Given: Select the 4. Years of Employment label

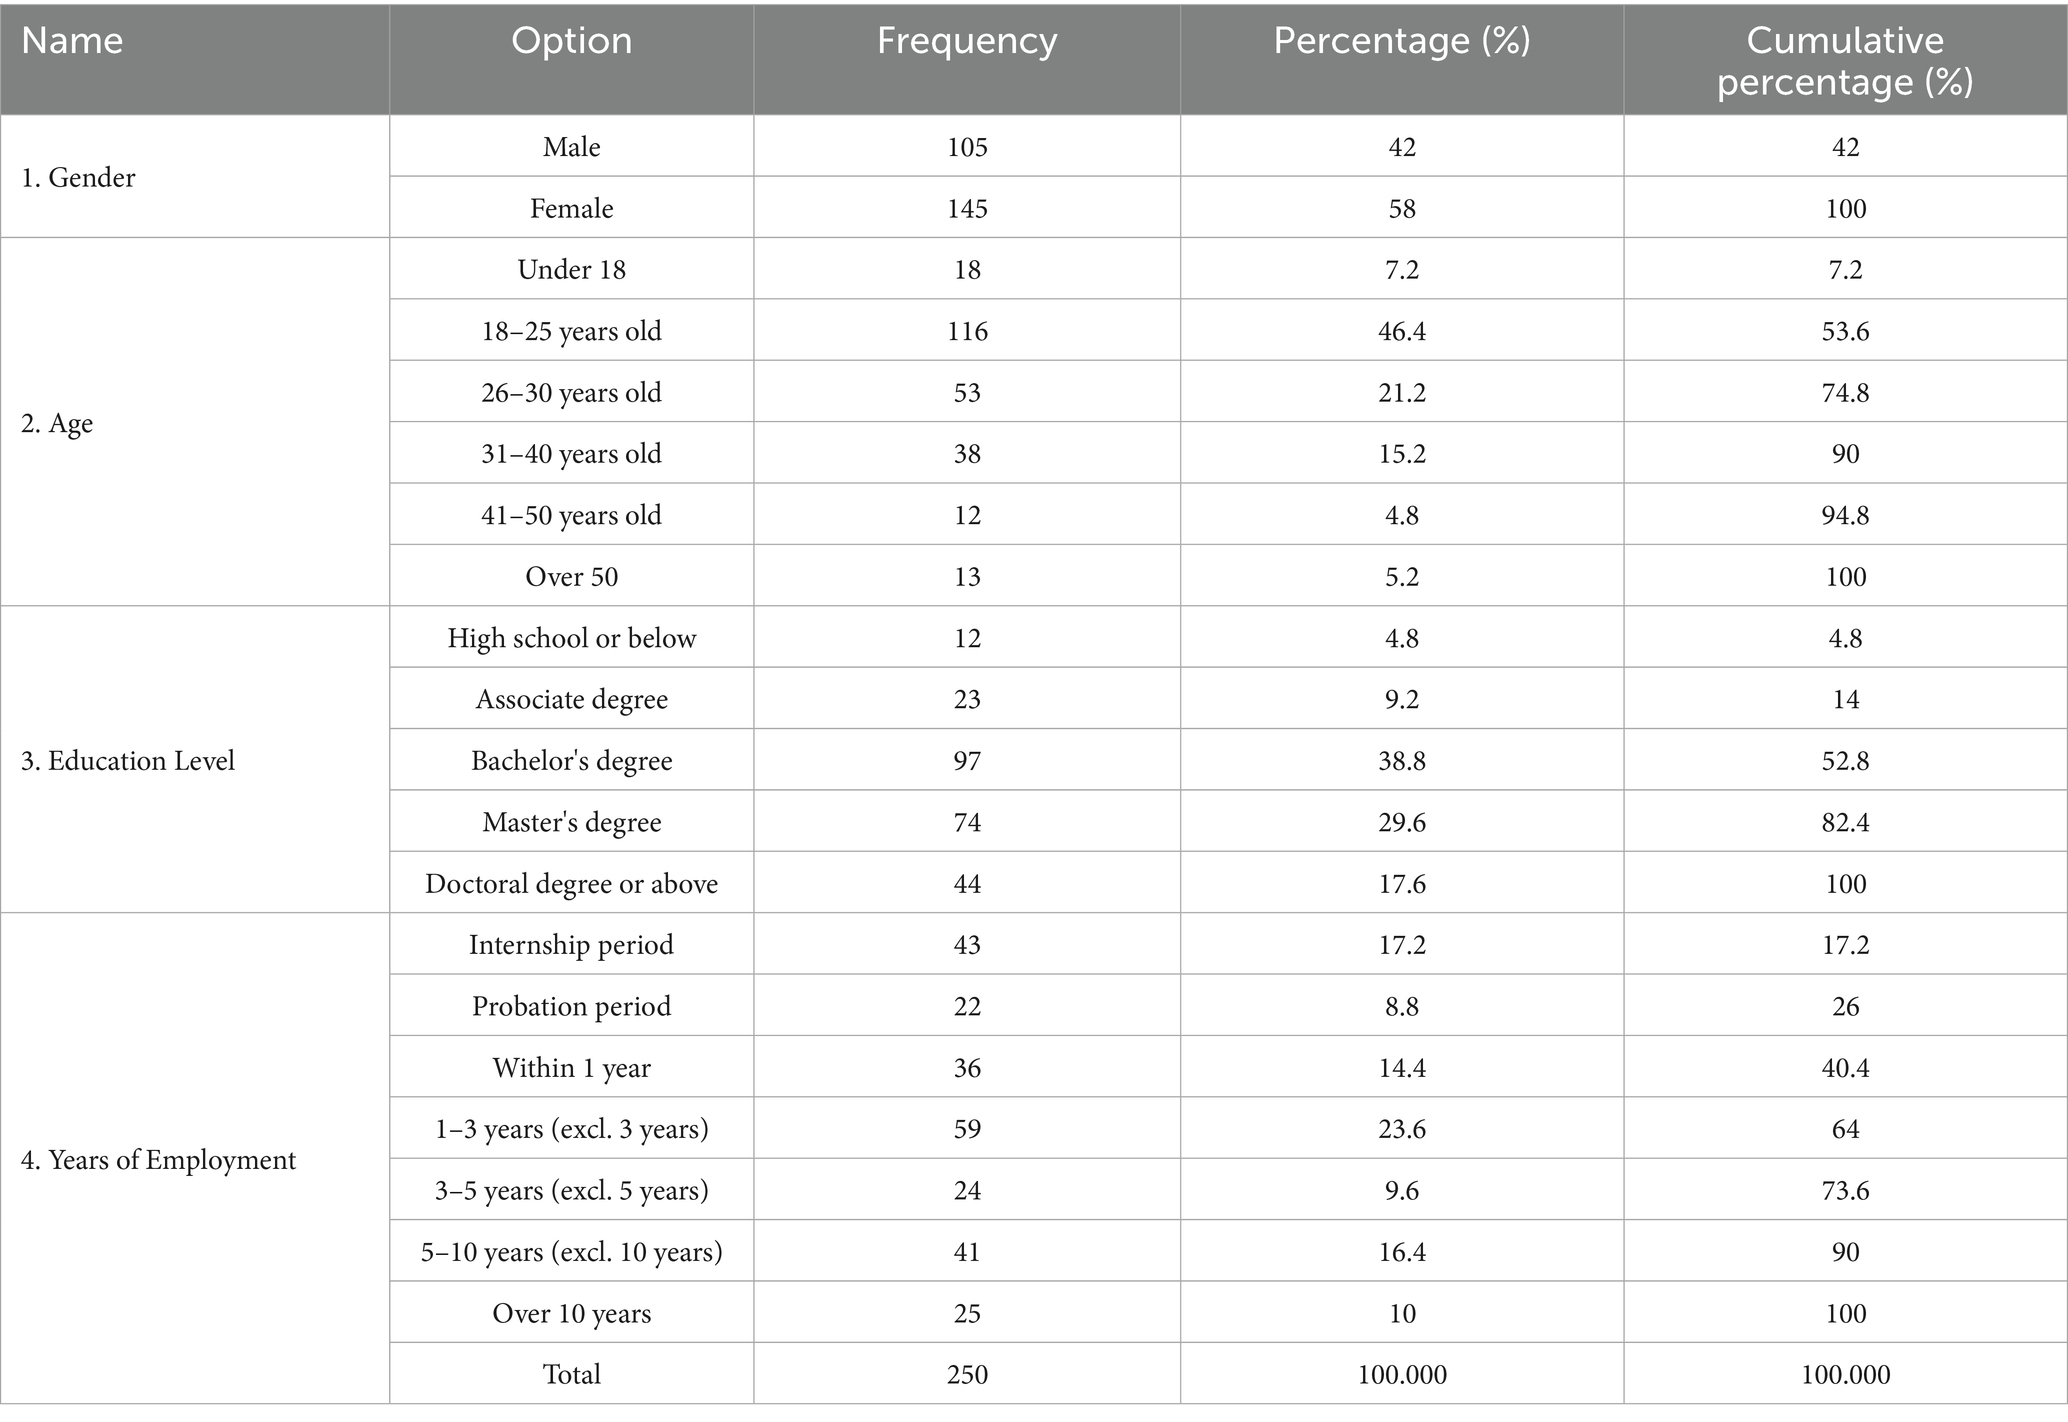Looking at the screenshot, I should [158, 1160].
